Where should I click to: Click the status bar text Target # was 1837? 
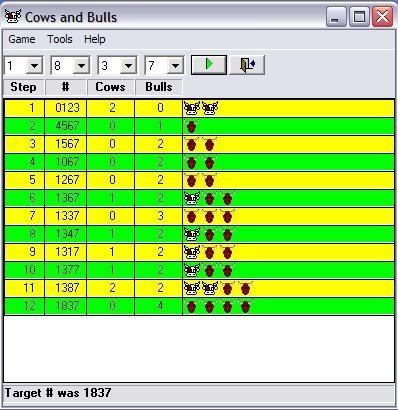58,393
